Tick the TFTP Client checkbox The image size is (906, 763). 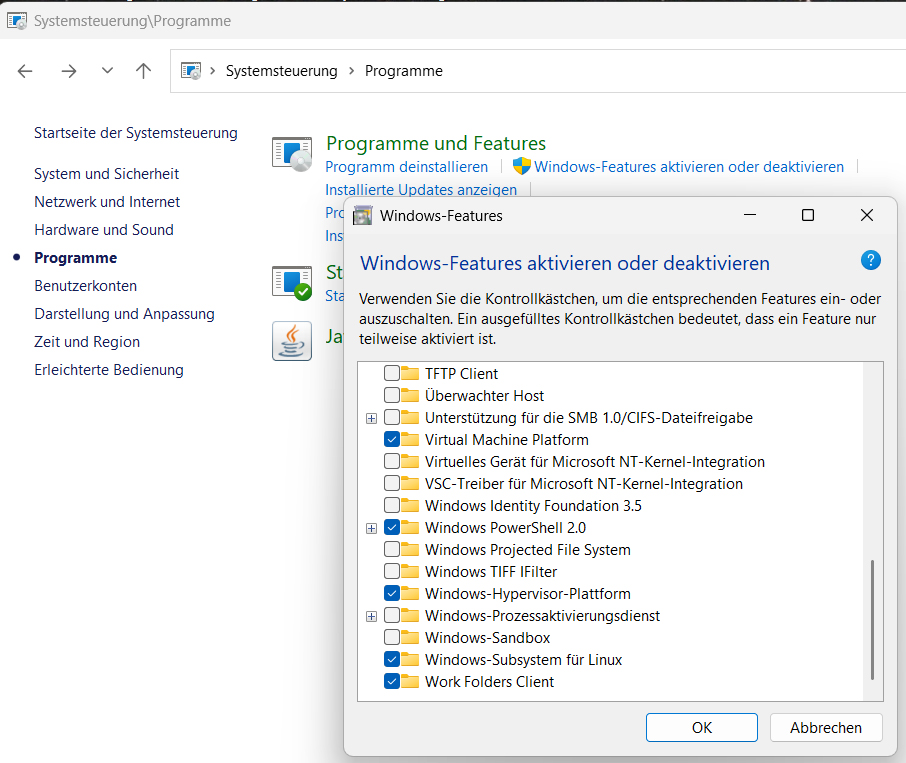(392, 374)
